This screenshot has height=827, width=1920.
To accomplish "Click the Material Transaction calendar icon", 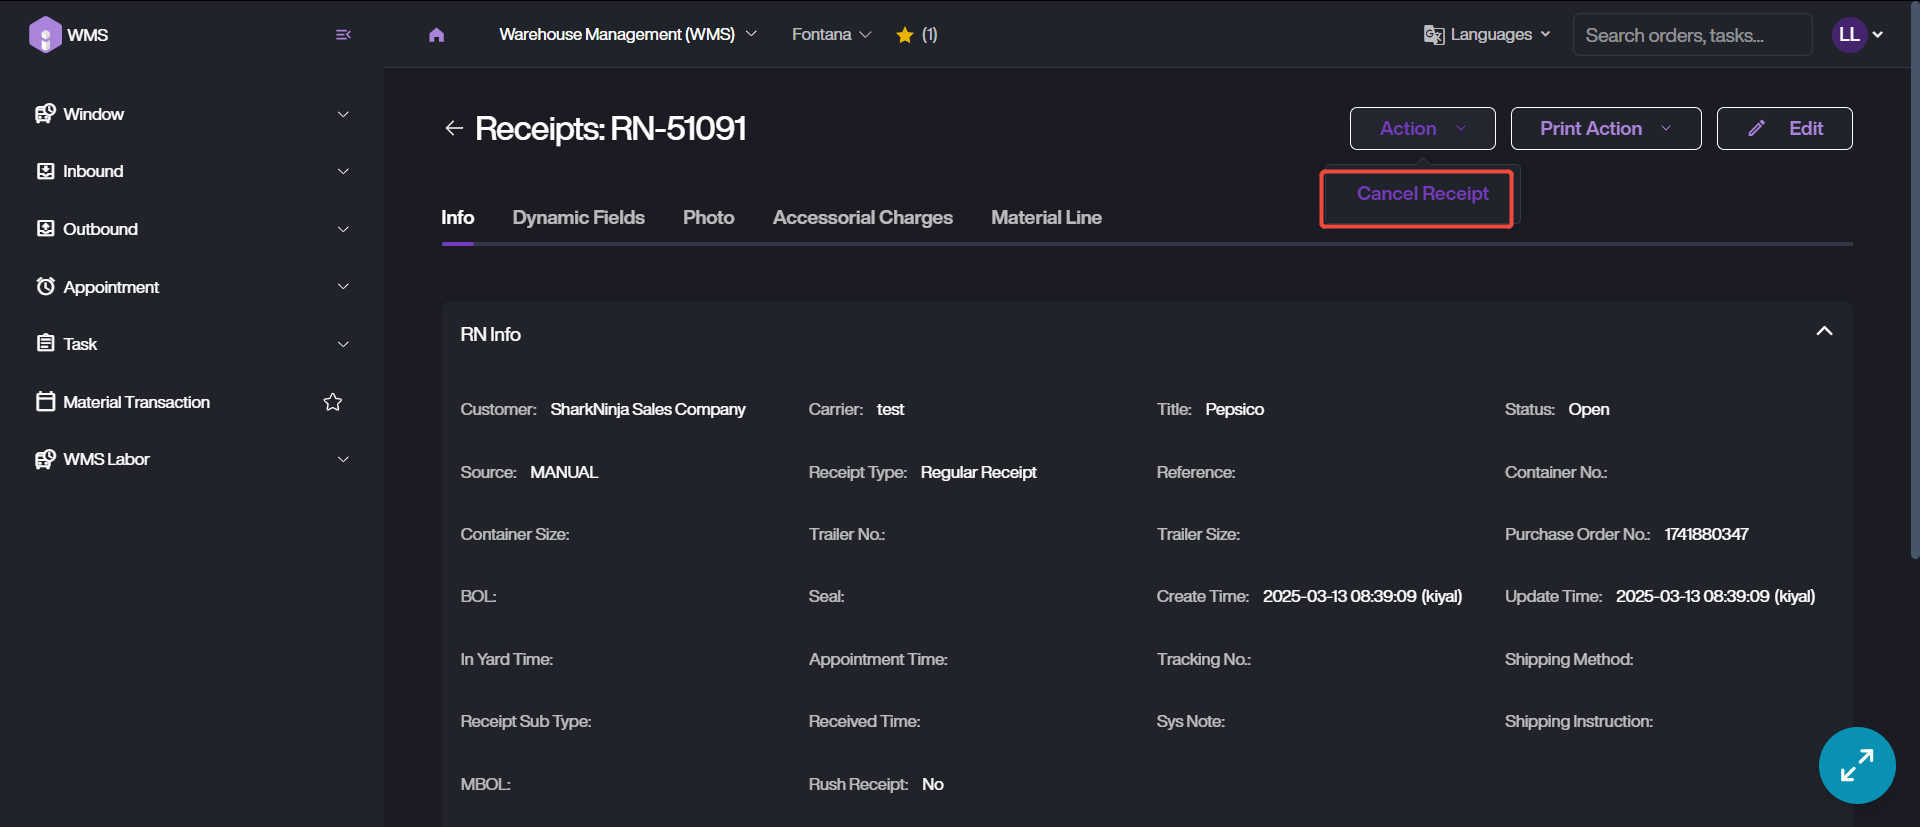I will [45, 402].
